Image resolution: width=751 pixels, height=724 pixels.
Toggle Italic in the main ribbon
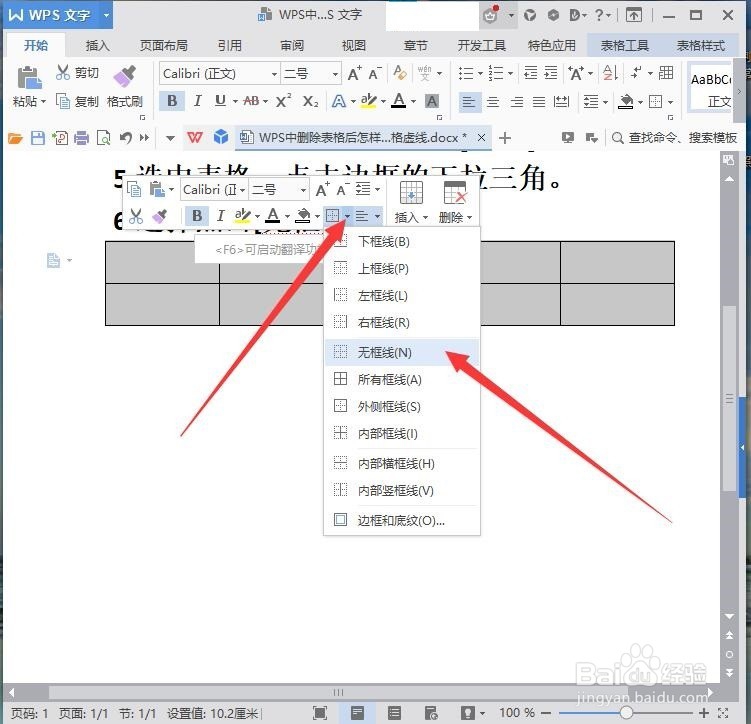197,101
